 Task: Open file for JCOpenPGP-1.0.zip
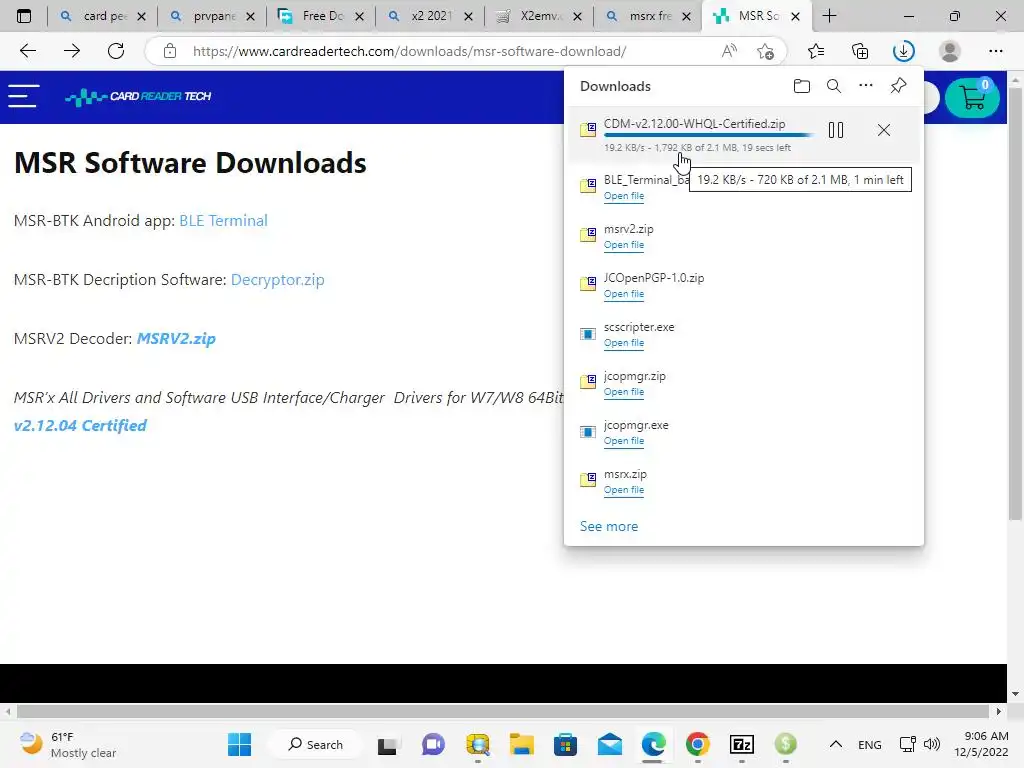coord(624,294)
